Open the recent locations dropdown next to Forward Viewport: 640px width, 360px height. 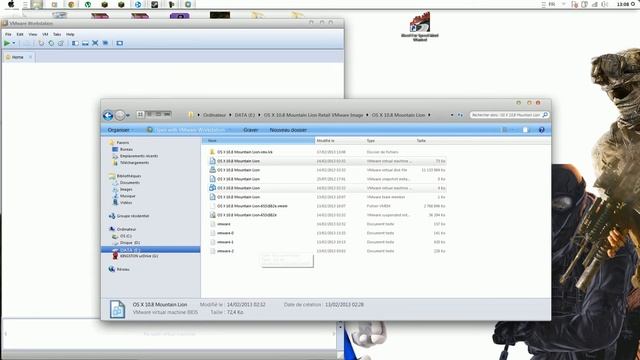128,116
